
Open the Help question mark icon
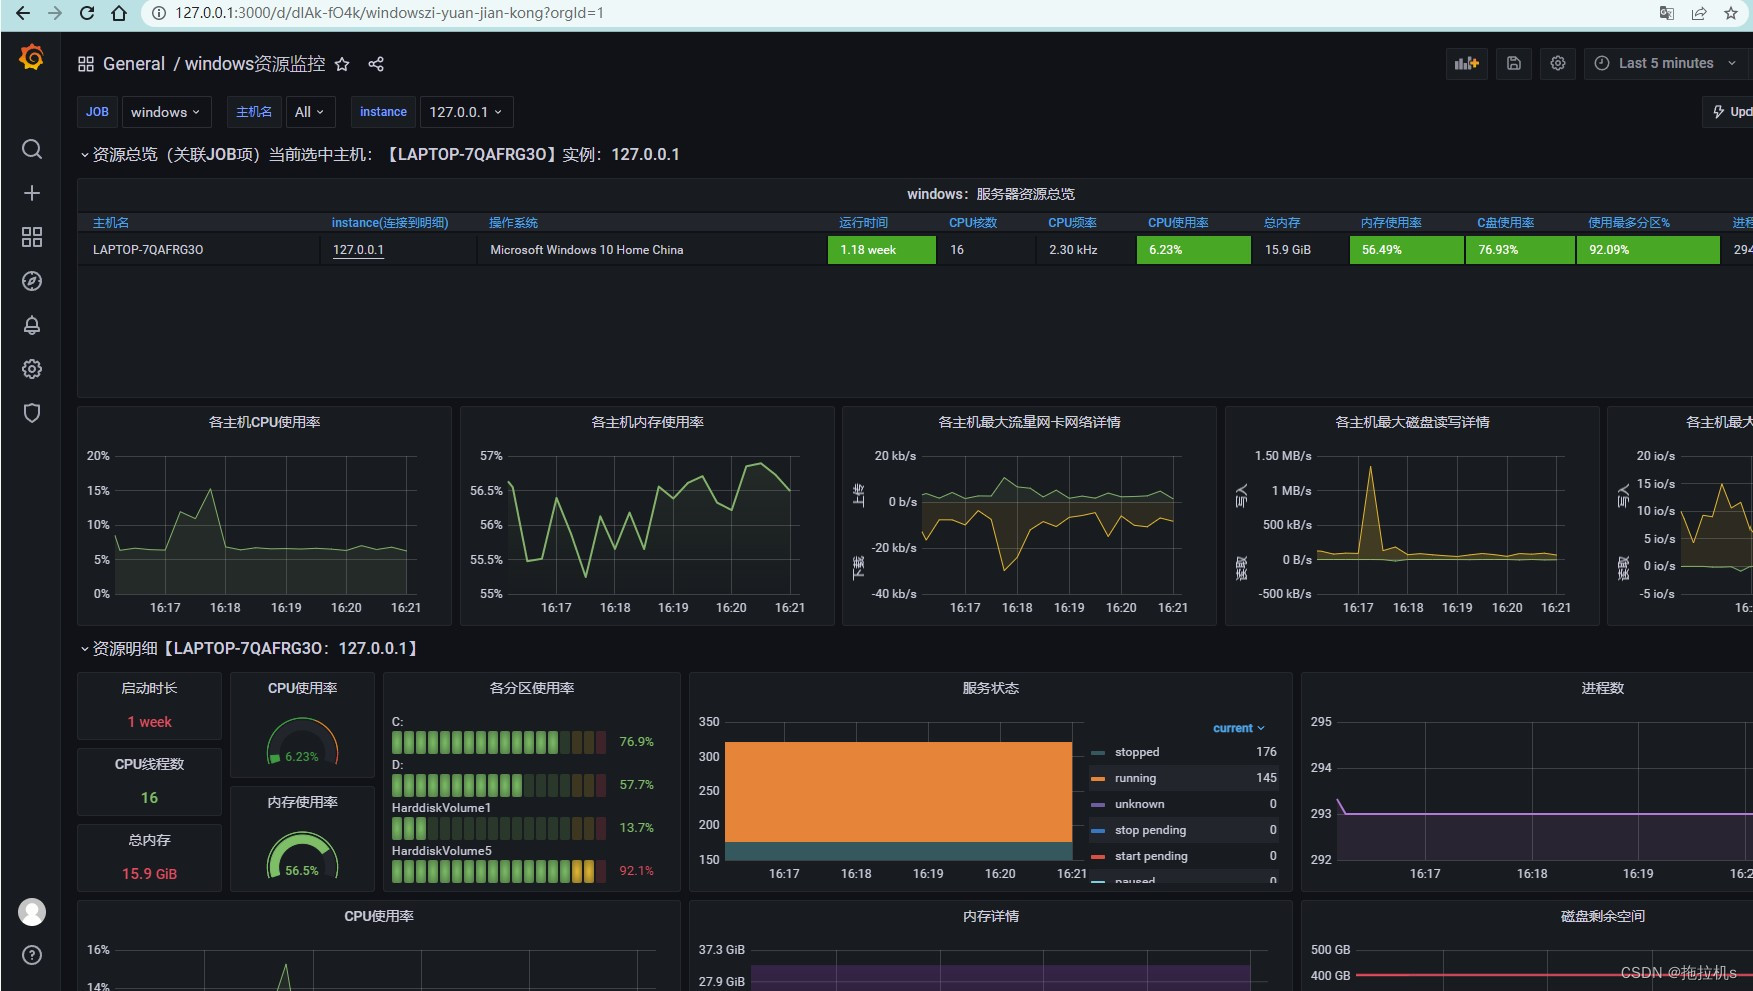click(x=32, y=955)
